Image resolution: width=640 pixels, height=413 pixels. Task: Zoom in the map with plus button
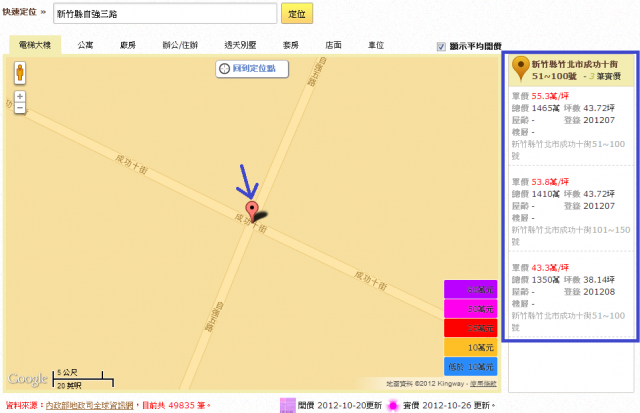coord(20,97)
